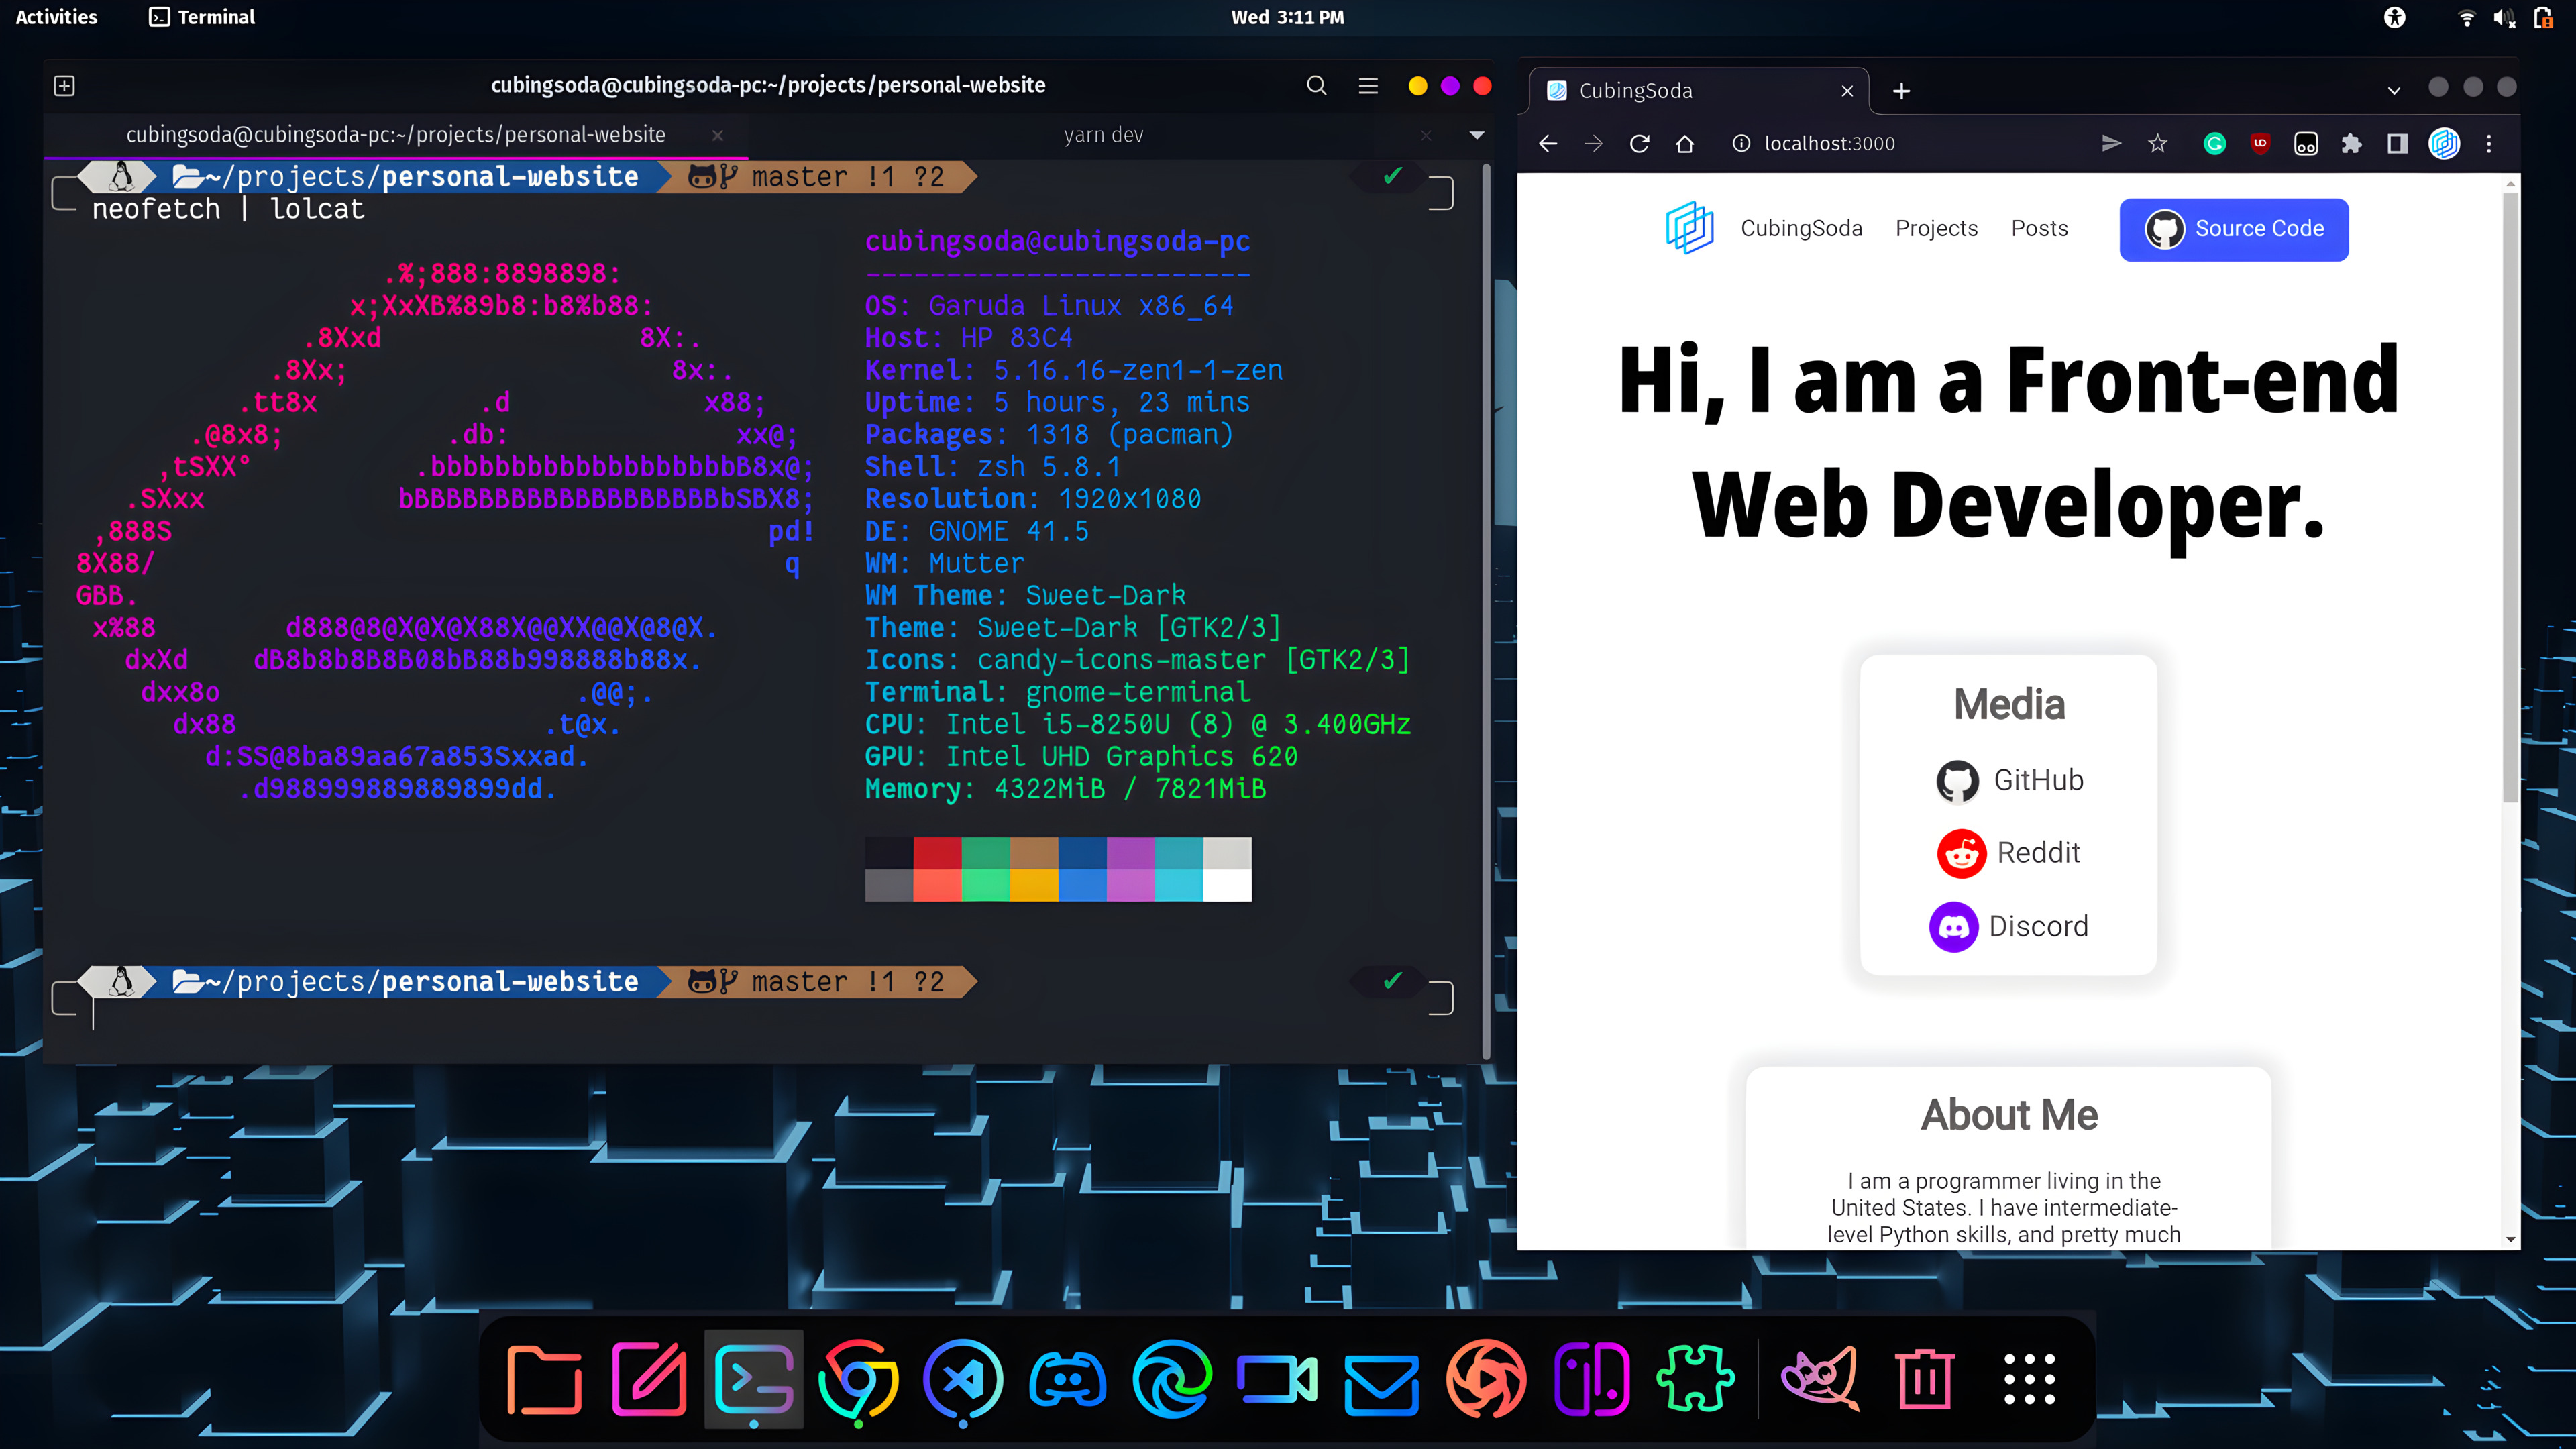Click the 'neofetch | lolcat' command text

[x=228, y=209]
